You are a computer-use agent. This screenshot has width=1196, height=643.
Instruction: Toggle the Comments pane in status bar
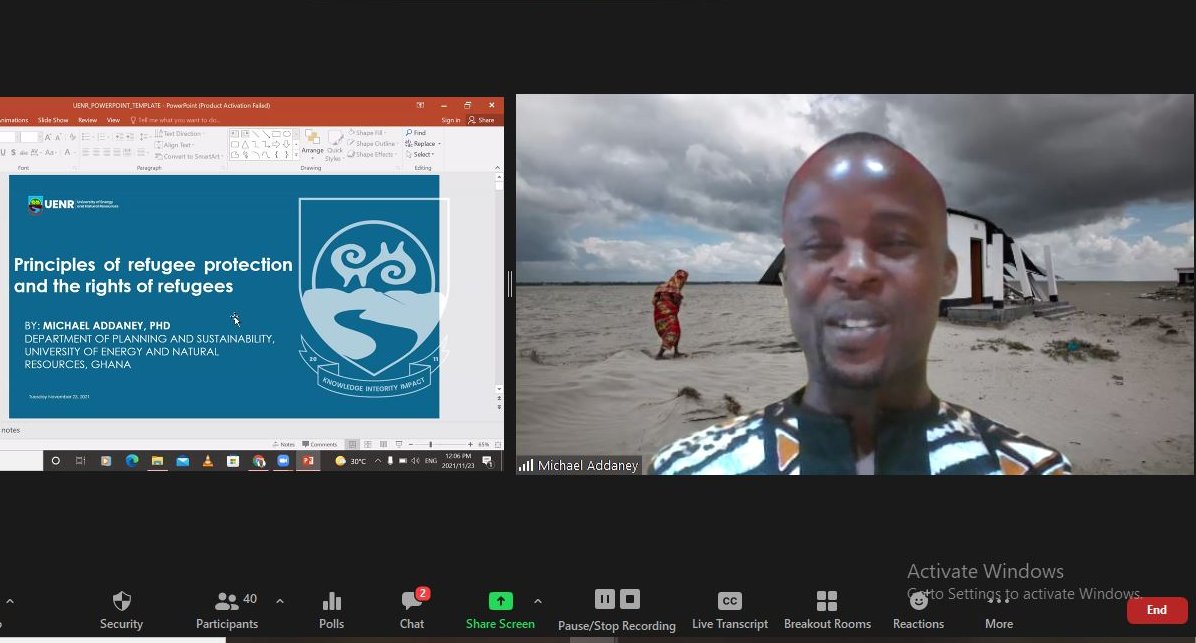[x=320, y=444]
